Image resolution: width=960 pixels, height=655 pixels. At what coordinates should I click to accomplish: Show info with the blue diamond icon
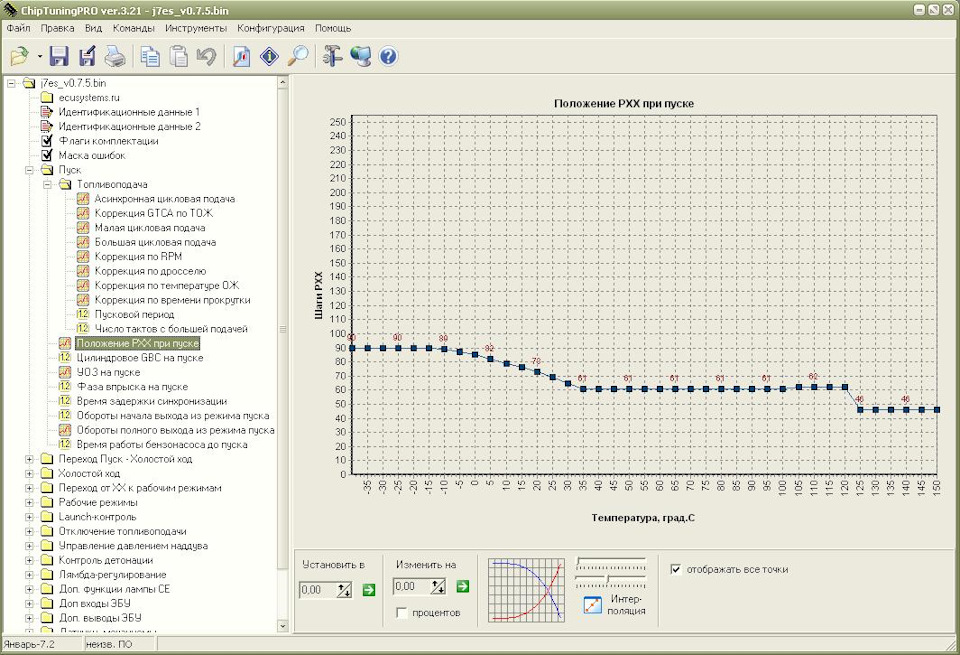(269, 56)
